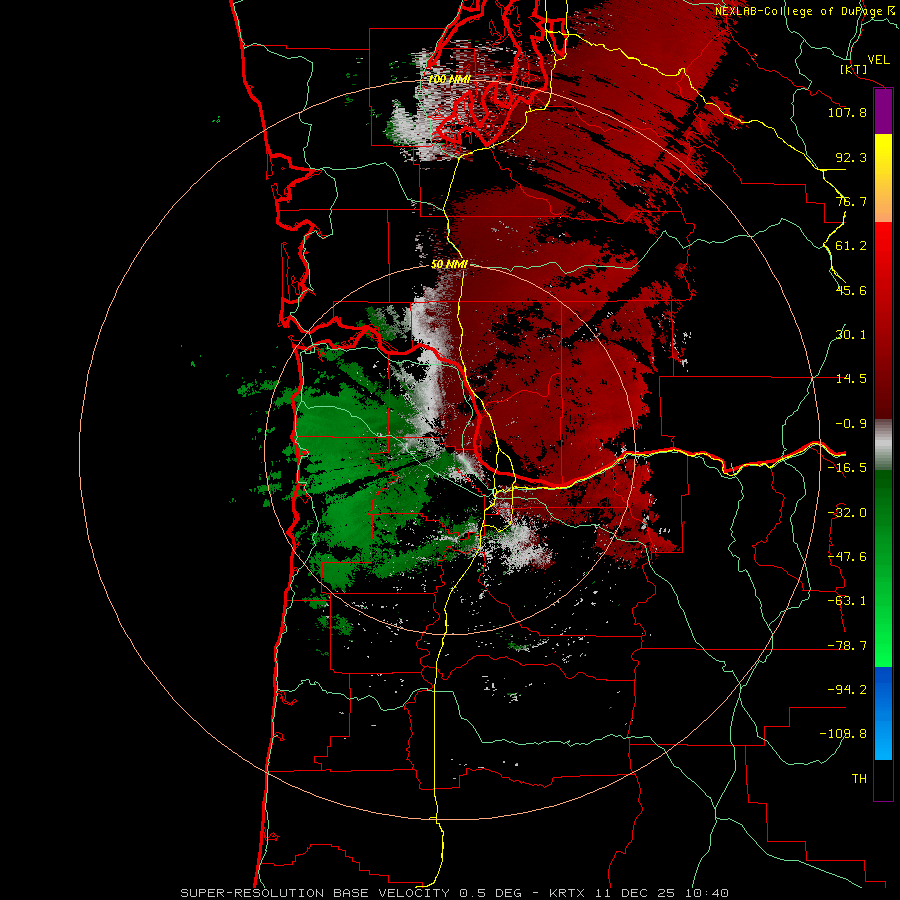Pick the blue segment of the velocity scale
900x900 pixels.
click(x=883, y=713)
